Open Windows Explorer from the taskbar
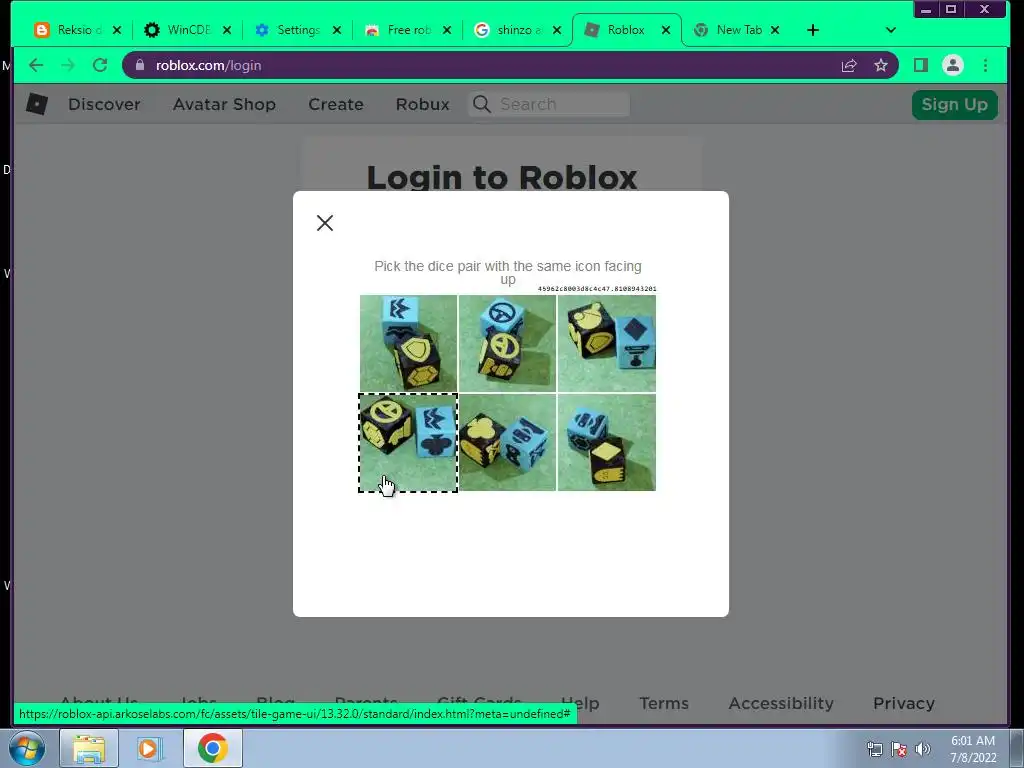Image resolution: width=1024 pixels, height=768 pixels. pos(89,748)
